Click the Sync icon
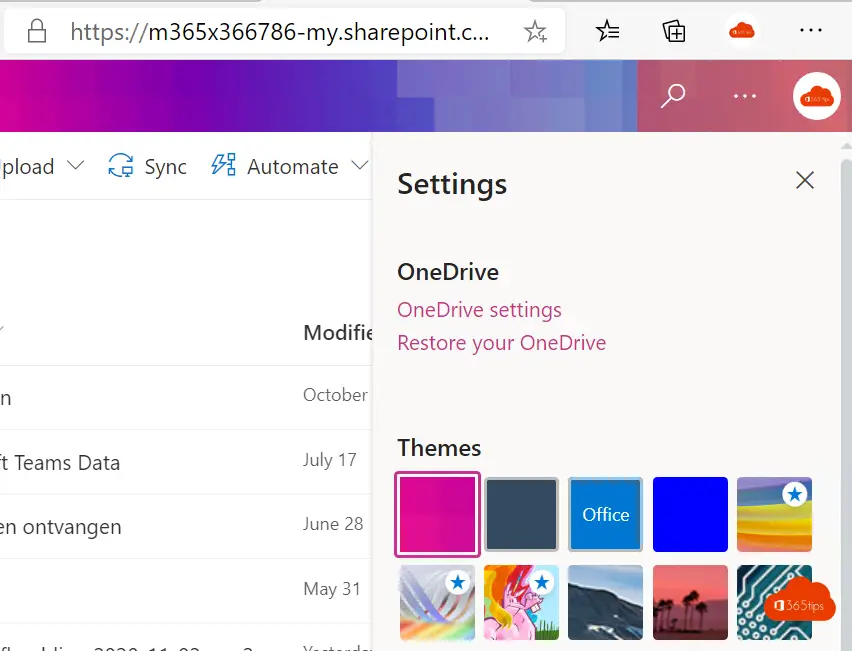This screenshot has width=852, height=651. (x=121, y=166)
